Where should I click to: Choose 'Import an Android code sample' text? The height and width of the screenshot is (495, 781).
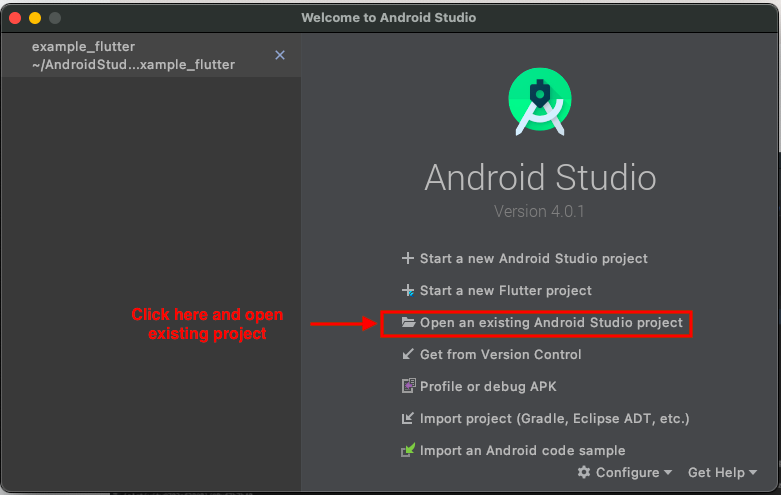pos(522,450)
